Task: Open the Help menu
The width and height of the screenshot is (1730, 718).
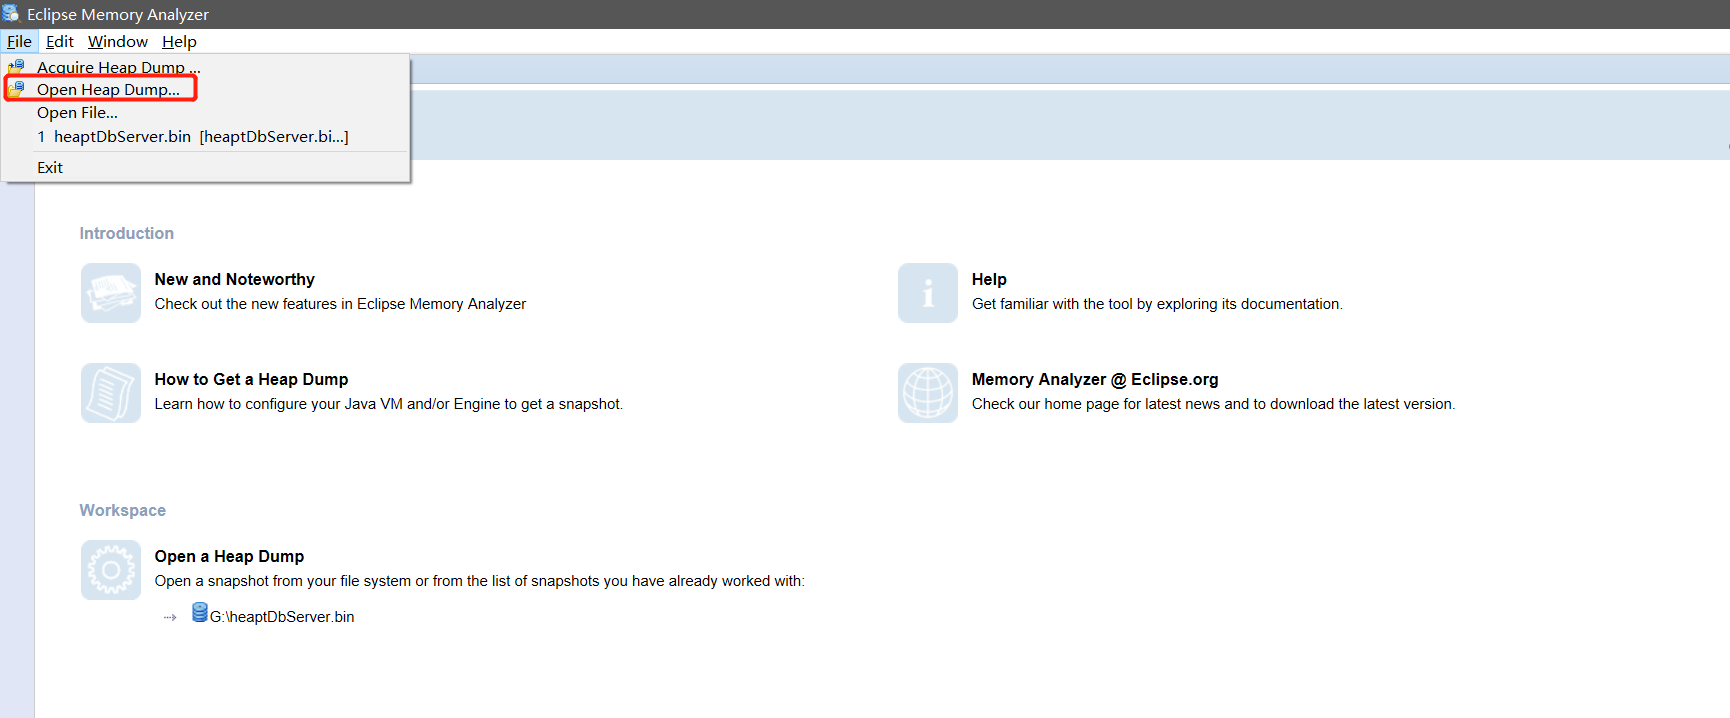Action: 179,42
